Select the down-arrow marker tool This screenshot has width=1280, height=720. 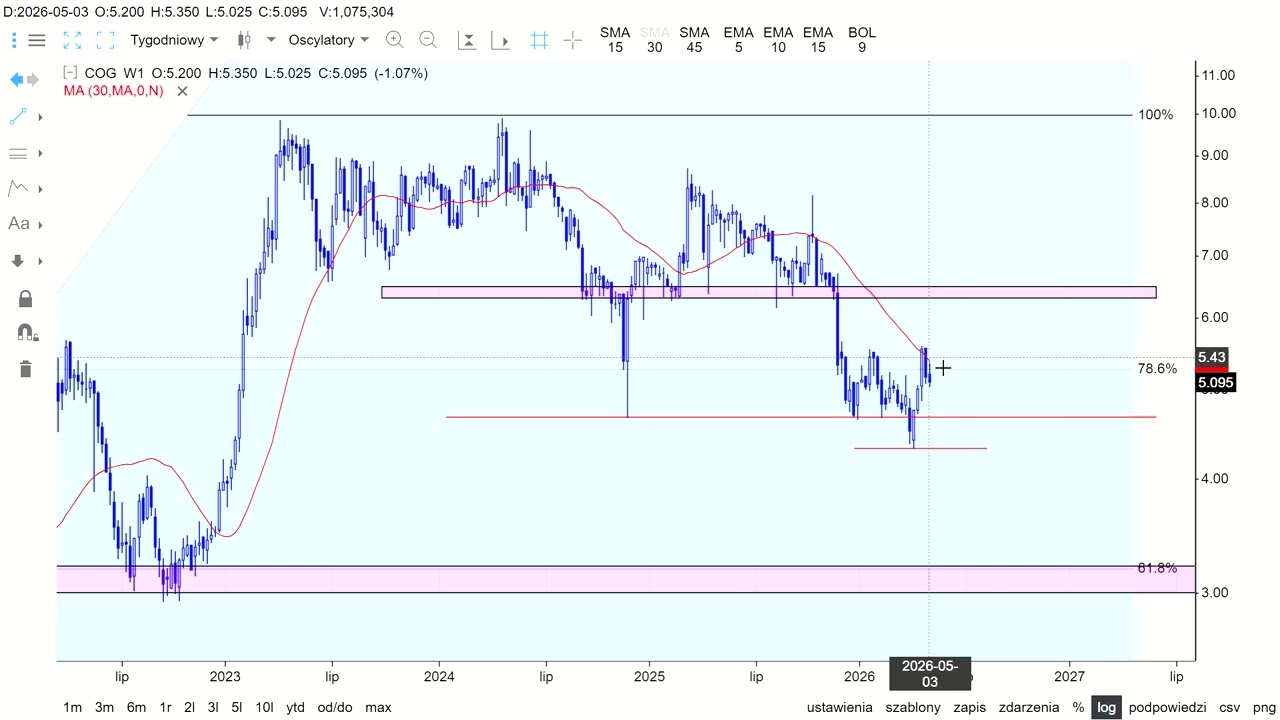click(18, 261)
